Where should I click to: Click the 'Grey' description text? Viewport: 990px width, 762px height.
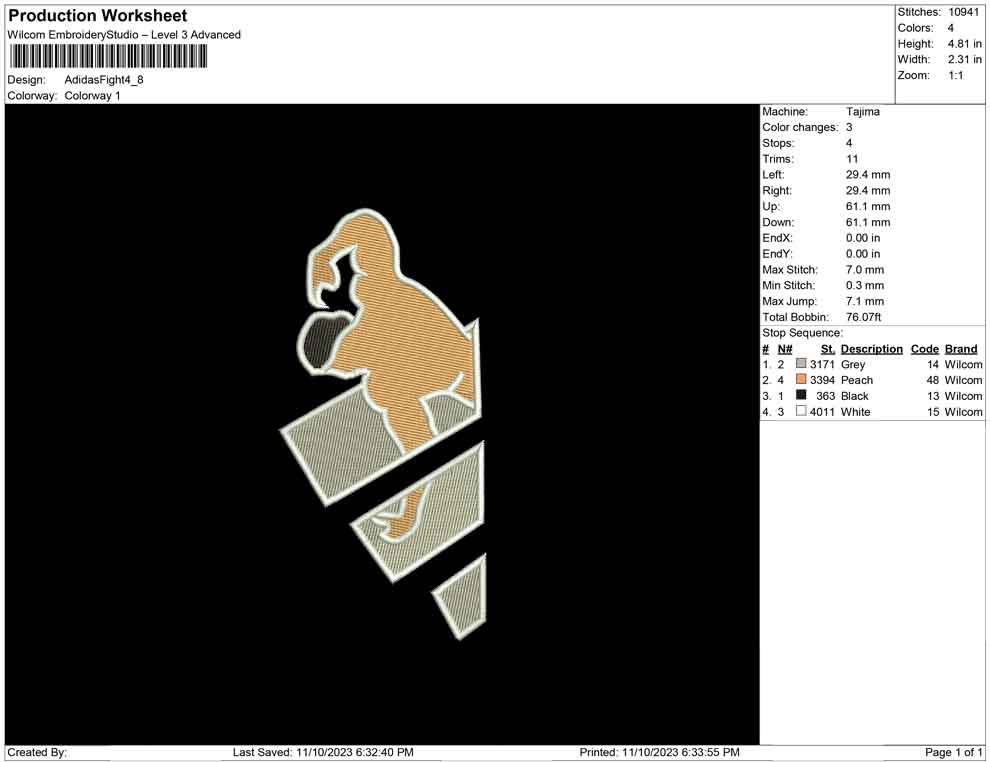pos(852,364)
